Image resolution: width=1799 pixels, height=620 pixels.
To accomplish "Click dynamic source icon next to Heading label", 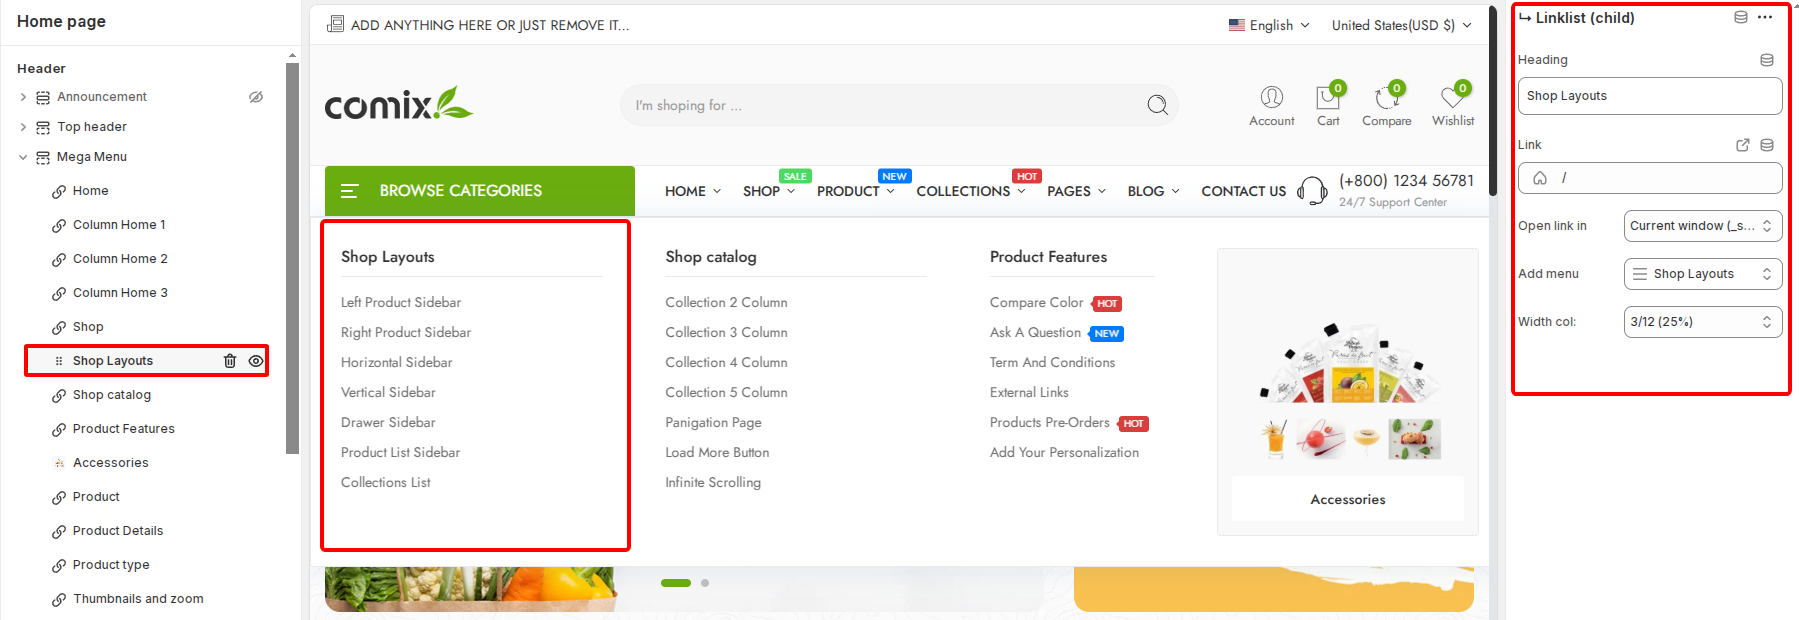I will point(1767,60).
